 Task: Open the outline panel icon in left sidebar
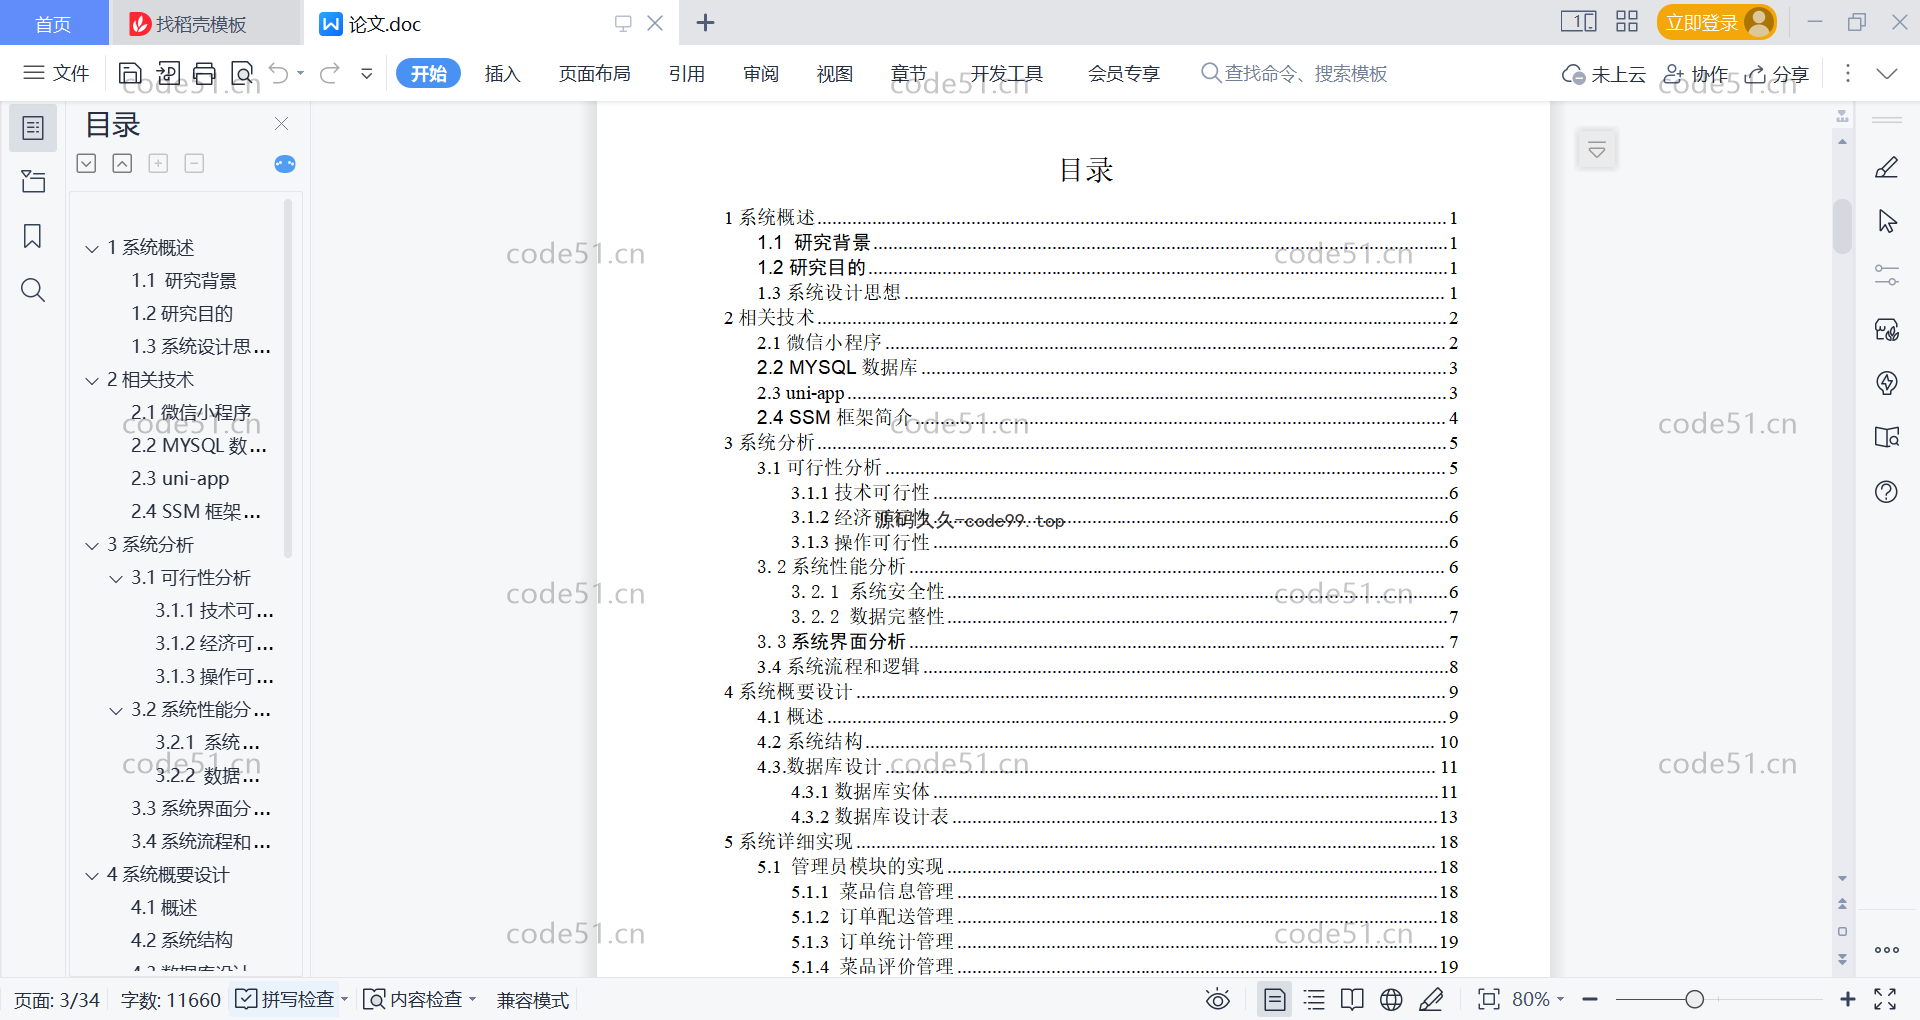(x=33, y=128)
